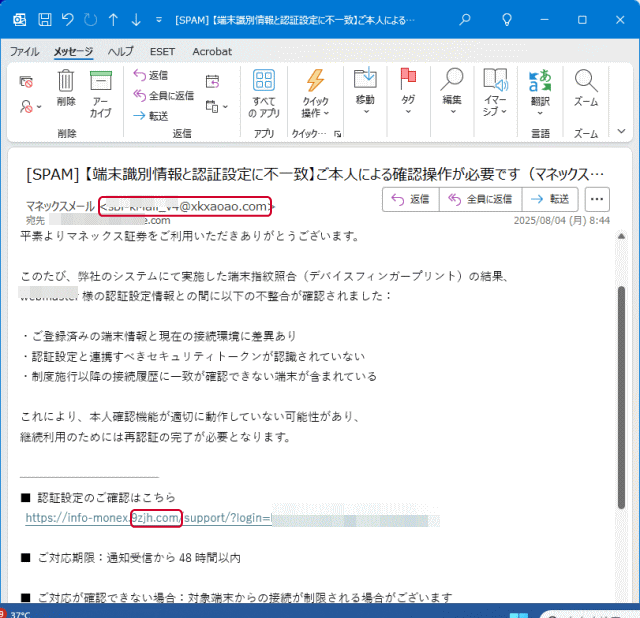This screenshot has height=618, width=640.
Task: Open the ヘルプ tab
Action: pos(120,51)
